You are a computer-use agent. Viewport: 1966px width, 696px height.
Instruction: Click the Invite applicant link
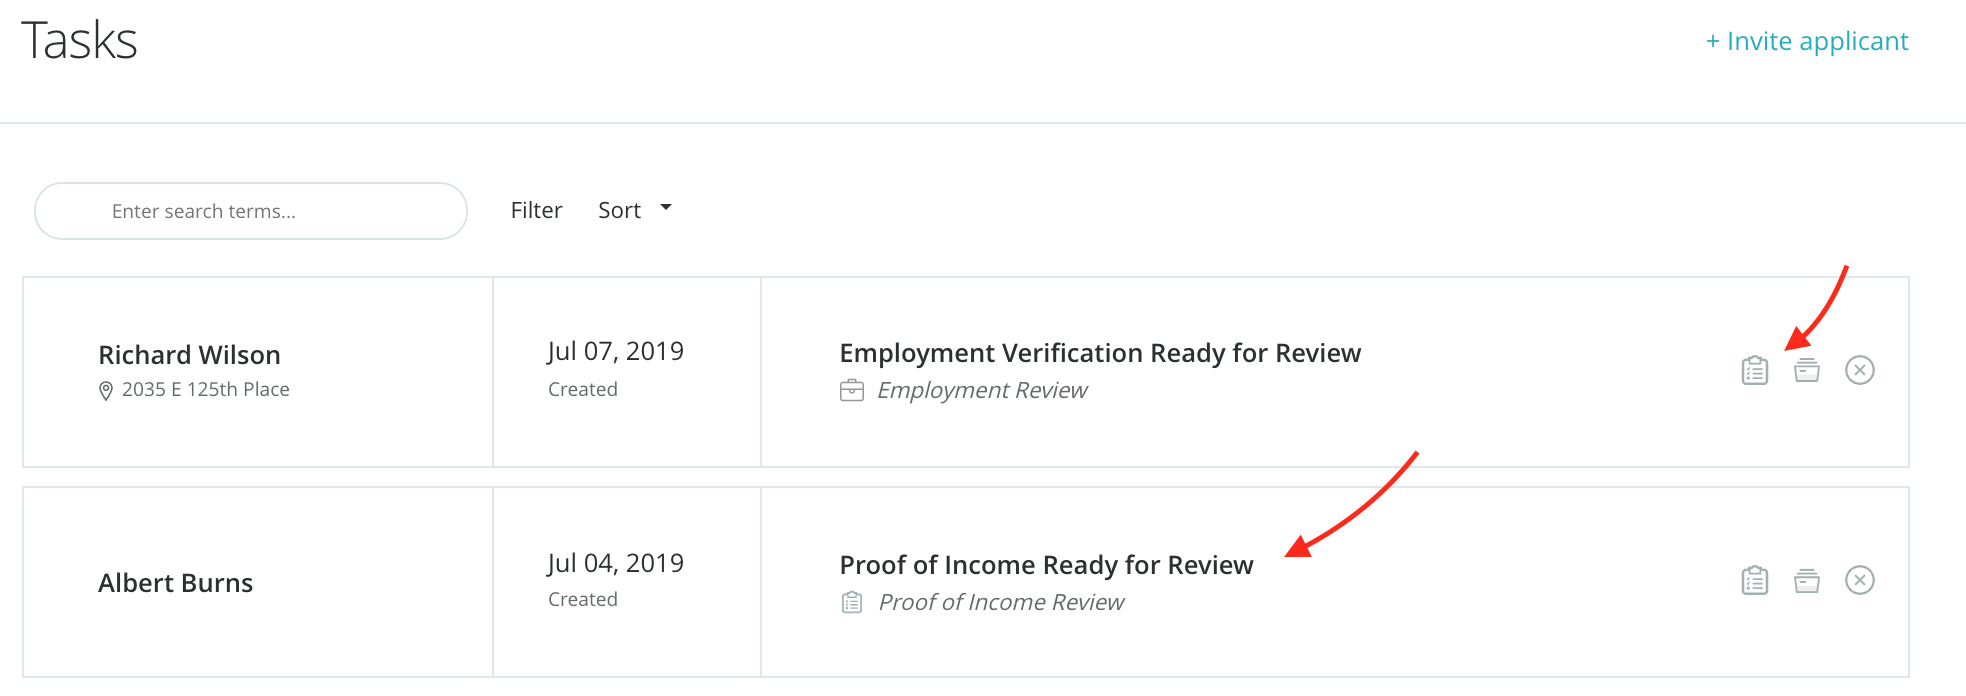click(x=1807, y=41)
